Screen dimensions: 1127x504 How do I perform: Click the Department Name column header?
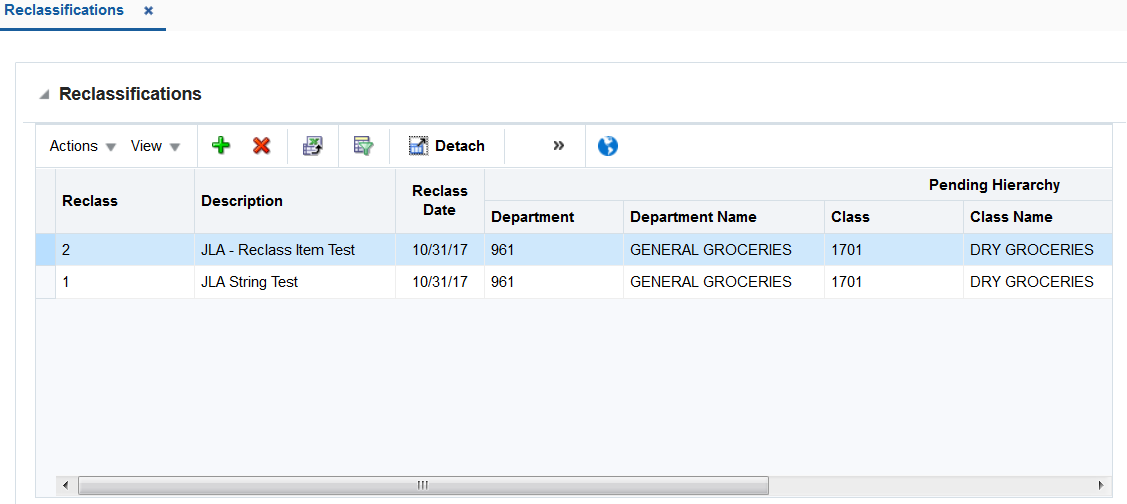tap(724, 216)
